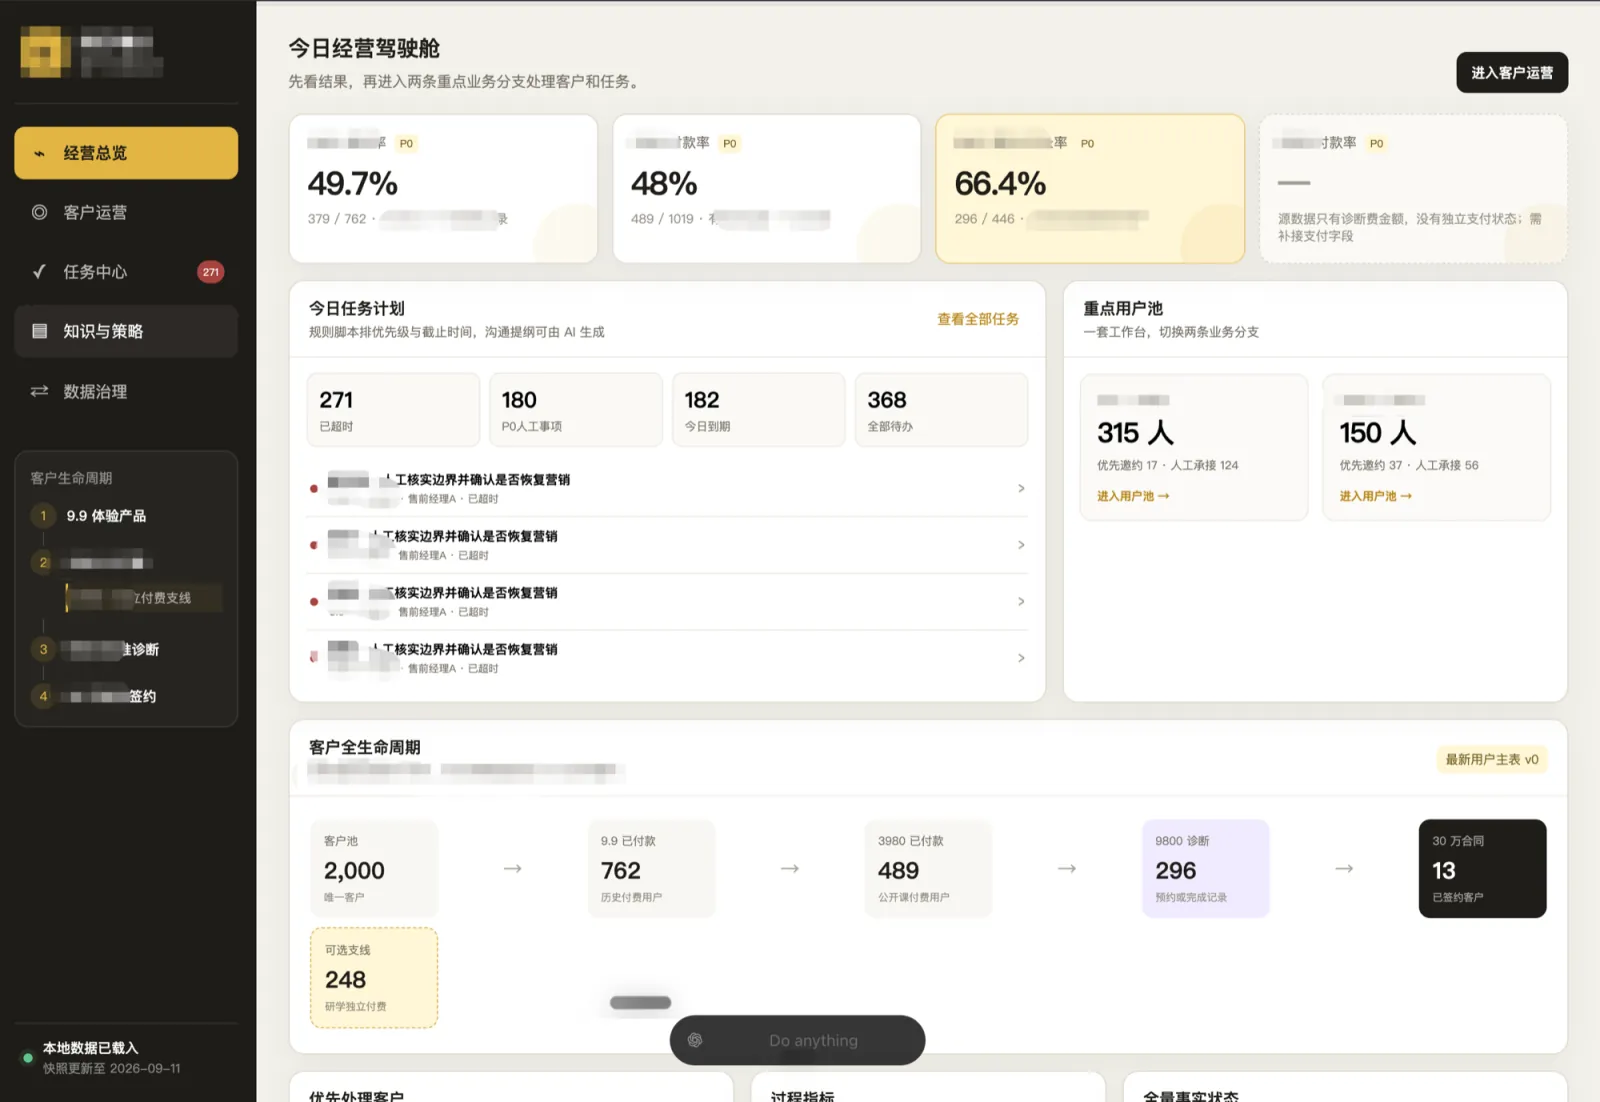Click the 优先邀约 17 · 人工承接 124 text

click(1167, 465)
